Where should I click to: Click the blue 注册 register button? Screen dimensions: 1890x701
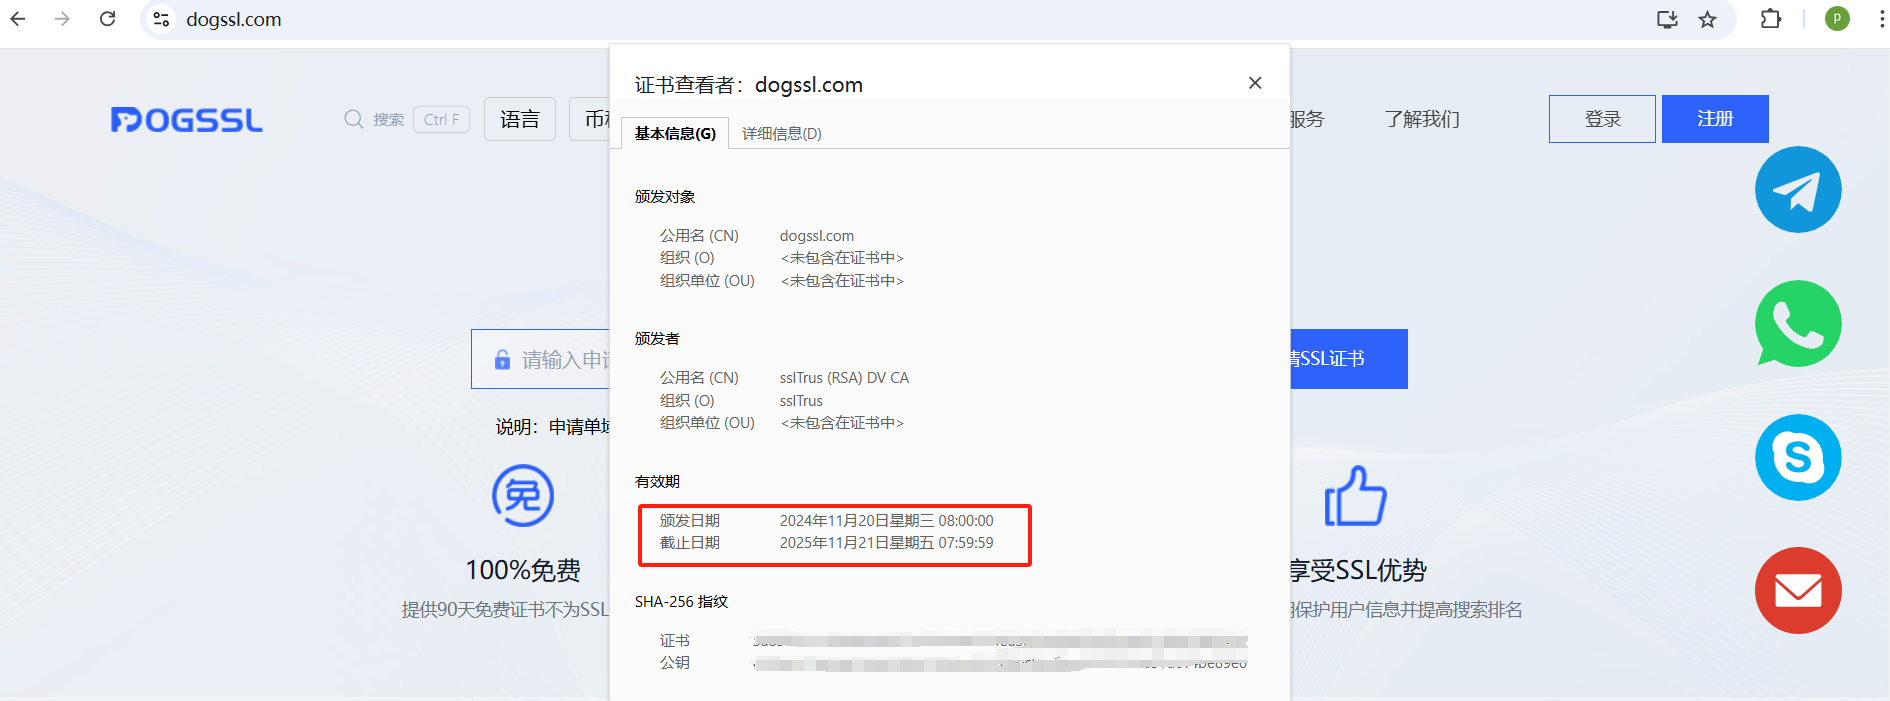pyautogui.click(x=1715, y=119)
